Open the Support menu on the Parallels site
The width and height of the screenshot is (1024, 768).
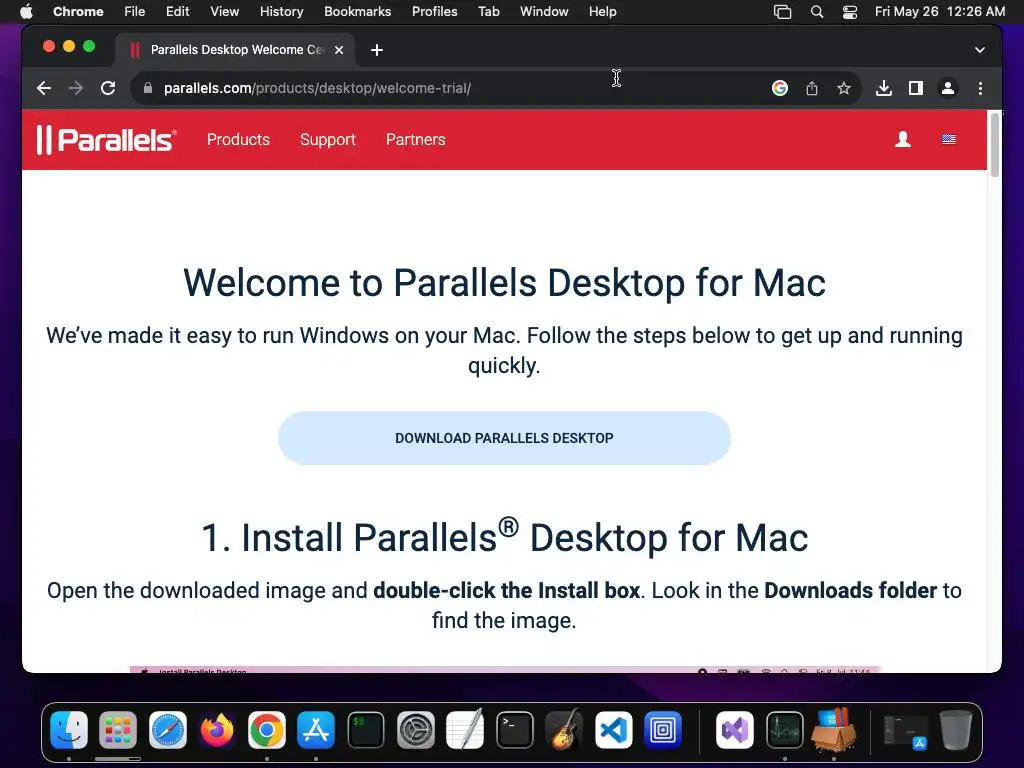[x=328, y=140]
